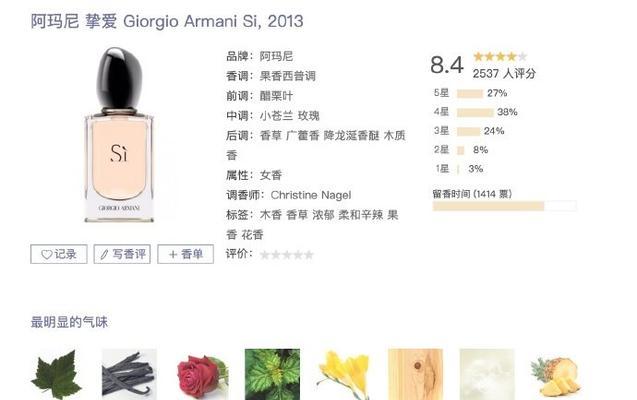Select perfumer Christine Nagel link
The height and width of the screenshot is (400, 637).
(311, 195)
